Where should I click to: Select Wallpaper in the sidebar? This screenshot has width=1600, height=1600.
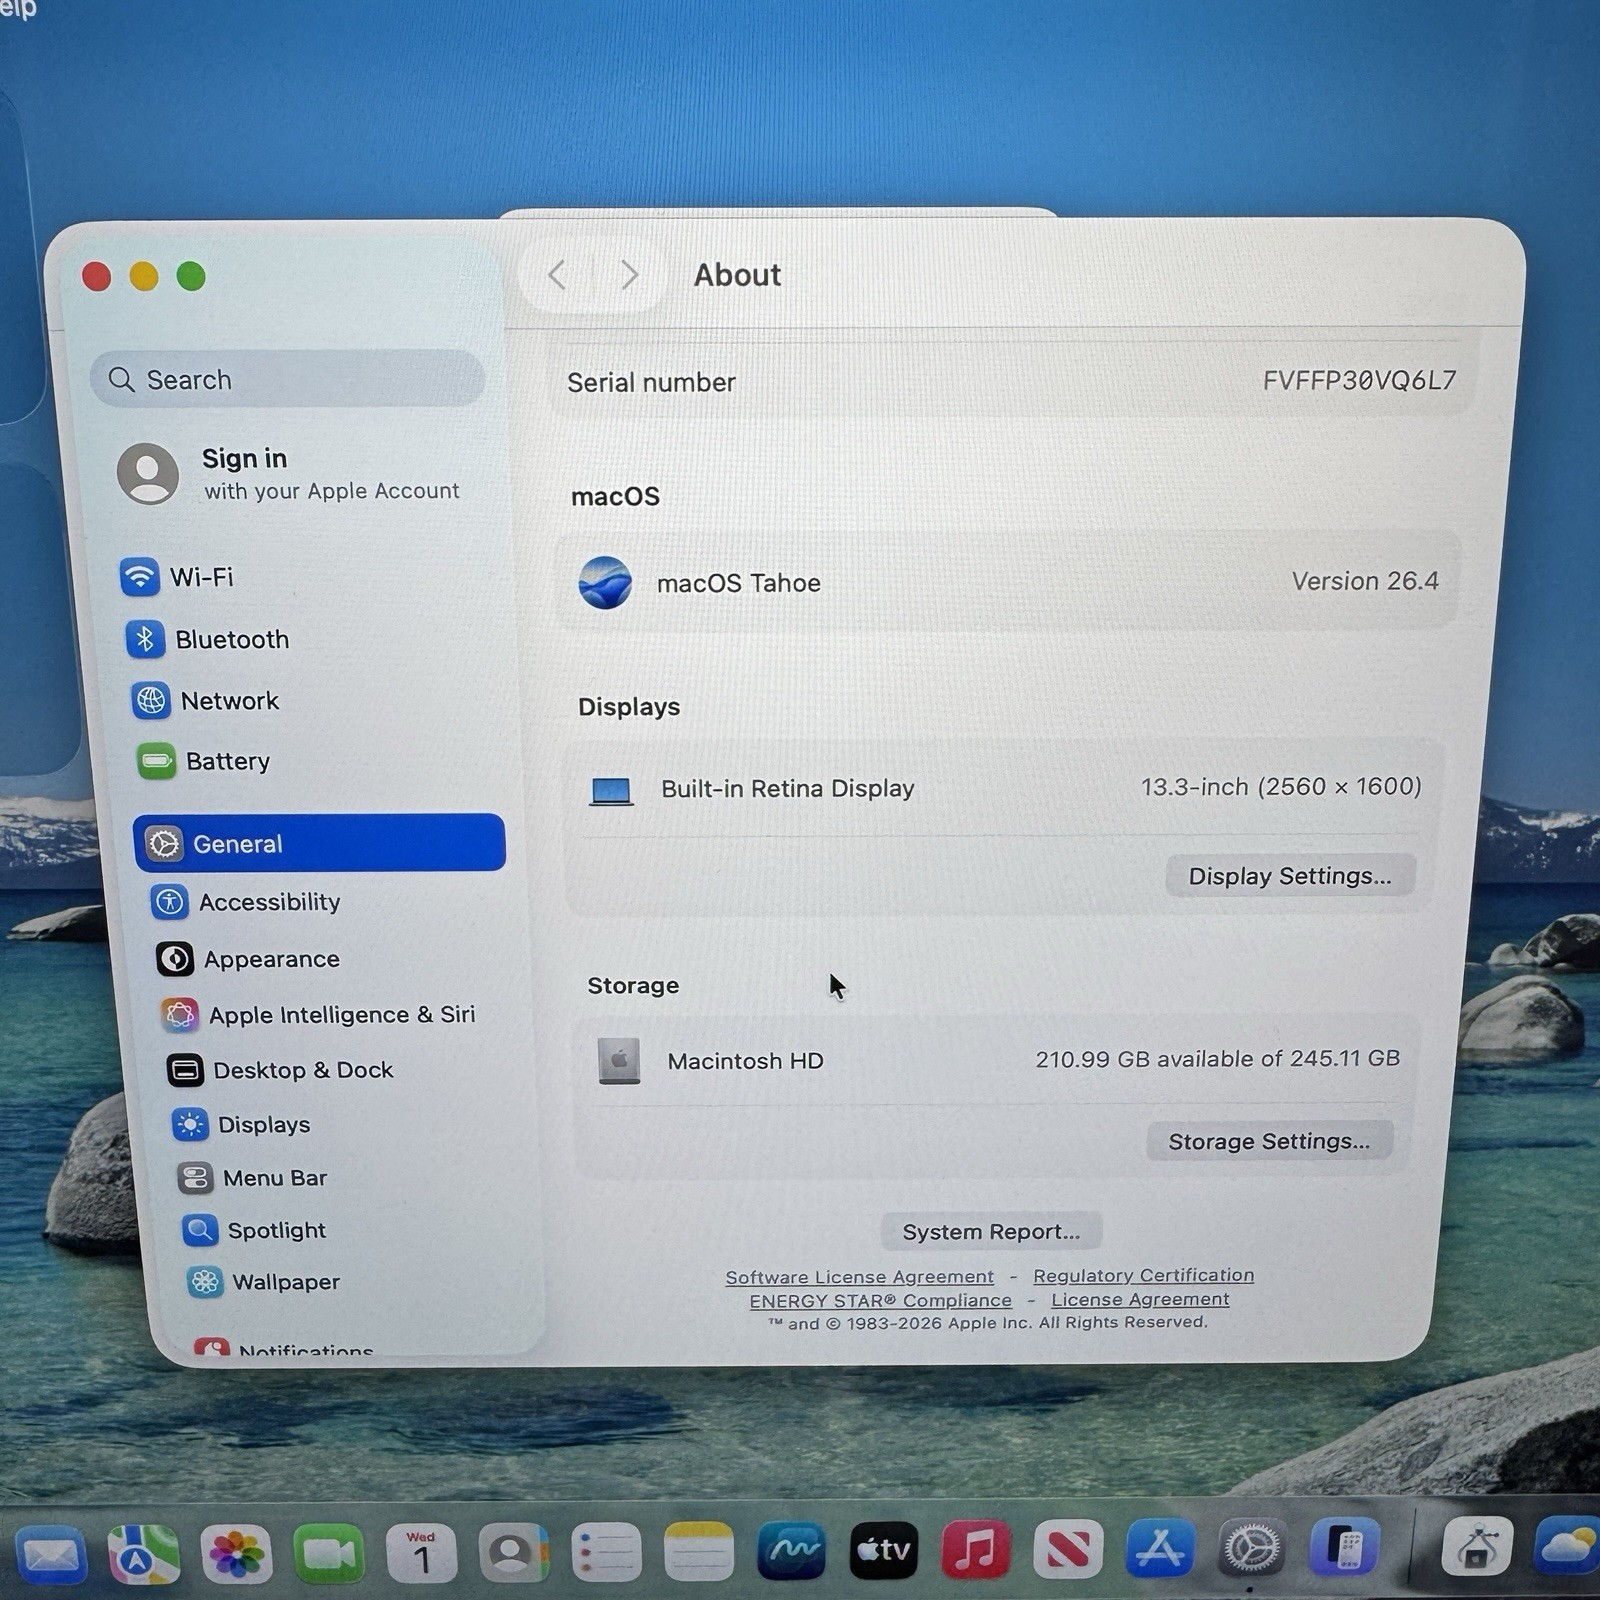(285, 1282)
